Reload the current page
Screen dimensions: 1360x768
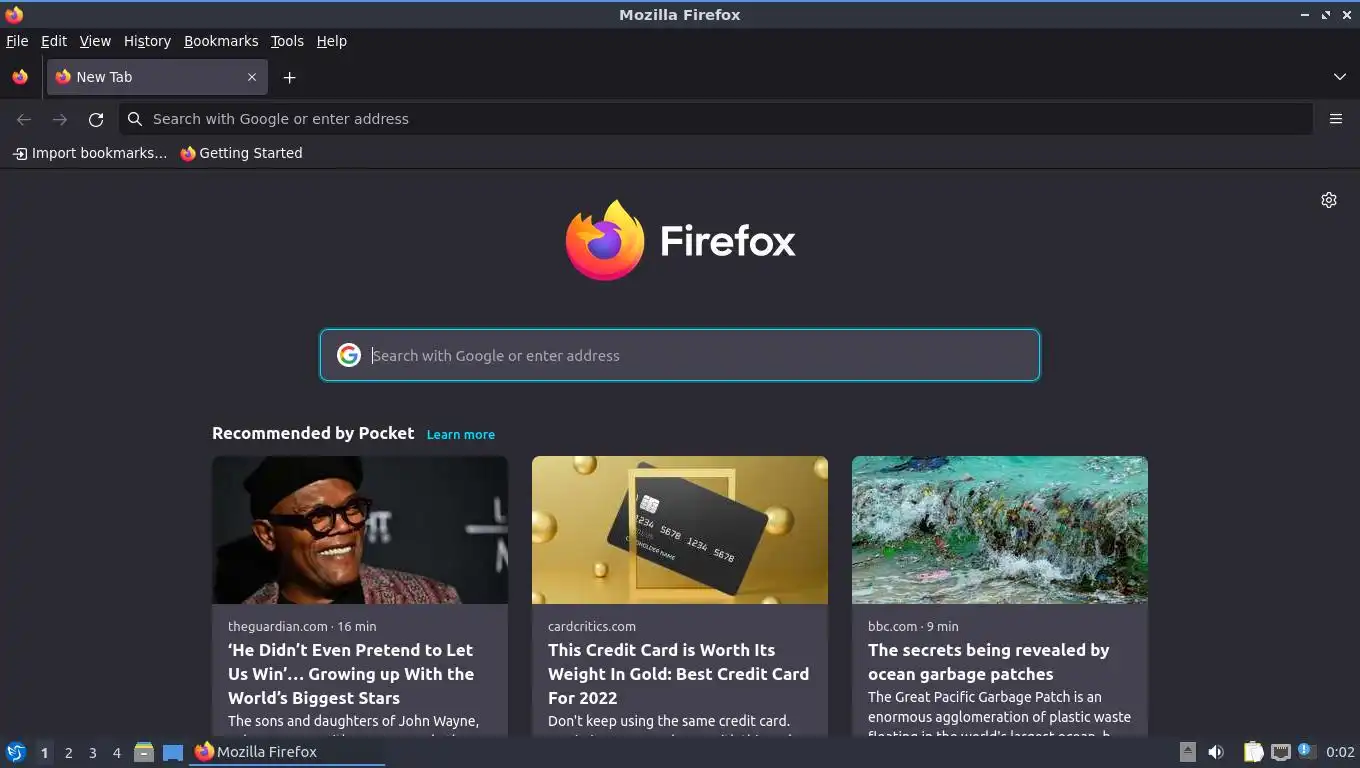click(x=96, y=119)
